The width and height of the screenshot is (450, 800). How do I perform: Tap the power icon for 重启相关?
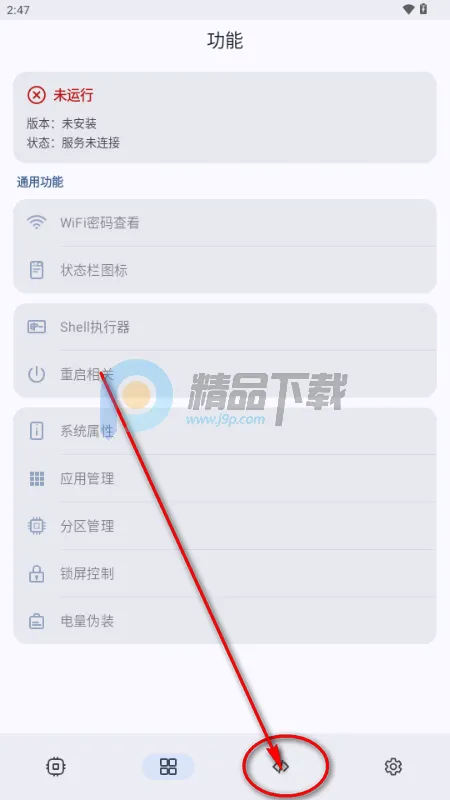tap(36, 374)
